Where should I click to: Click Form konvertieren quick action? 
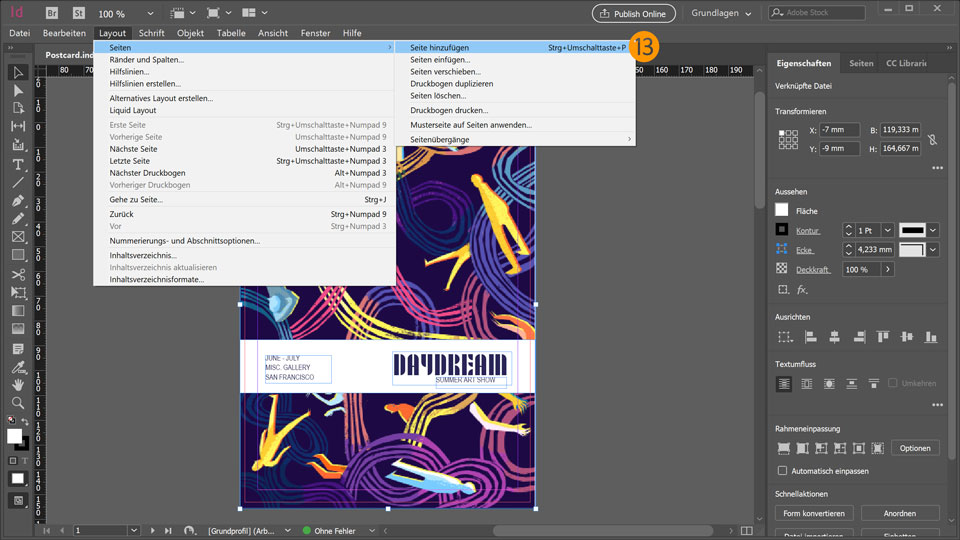[814, 513]
